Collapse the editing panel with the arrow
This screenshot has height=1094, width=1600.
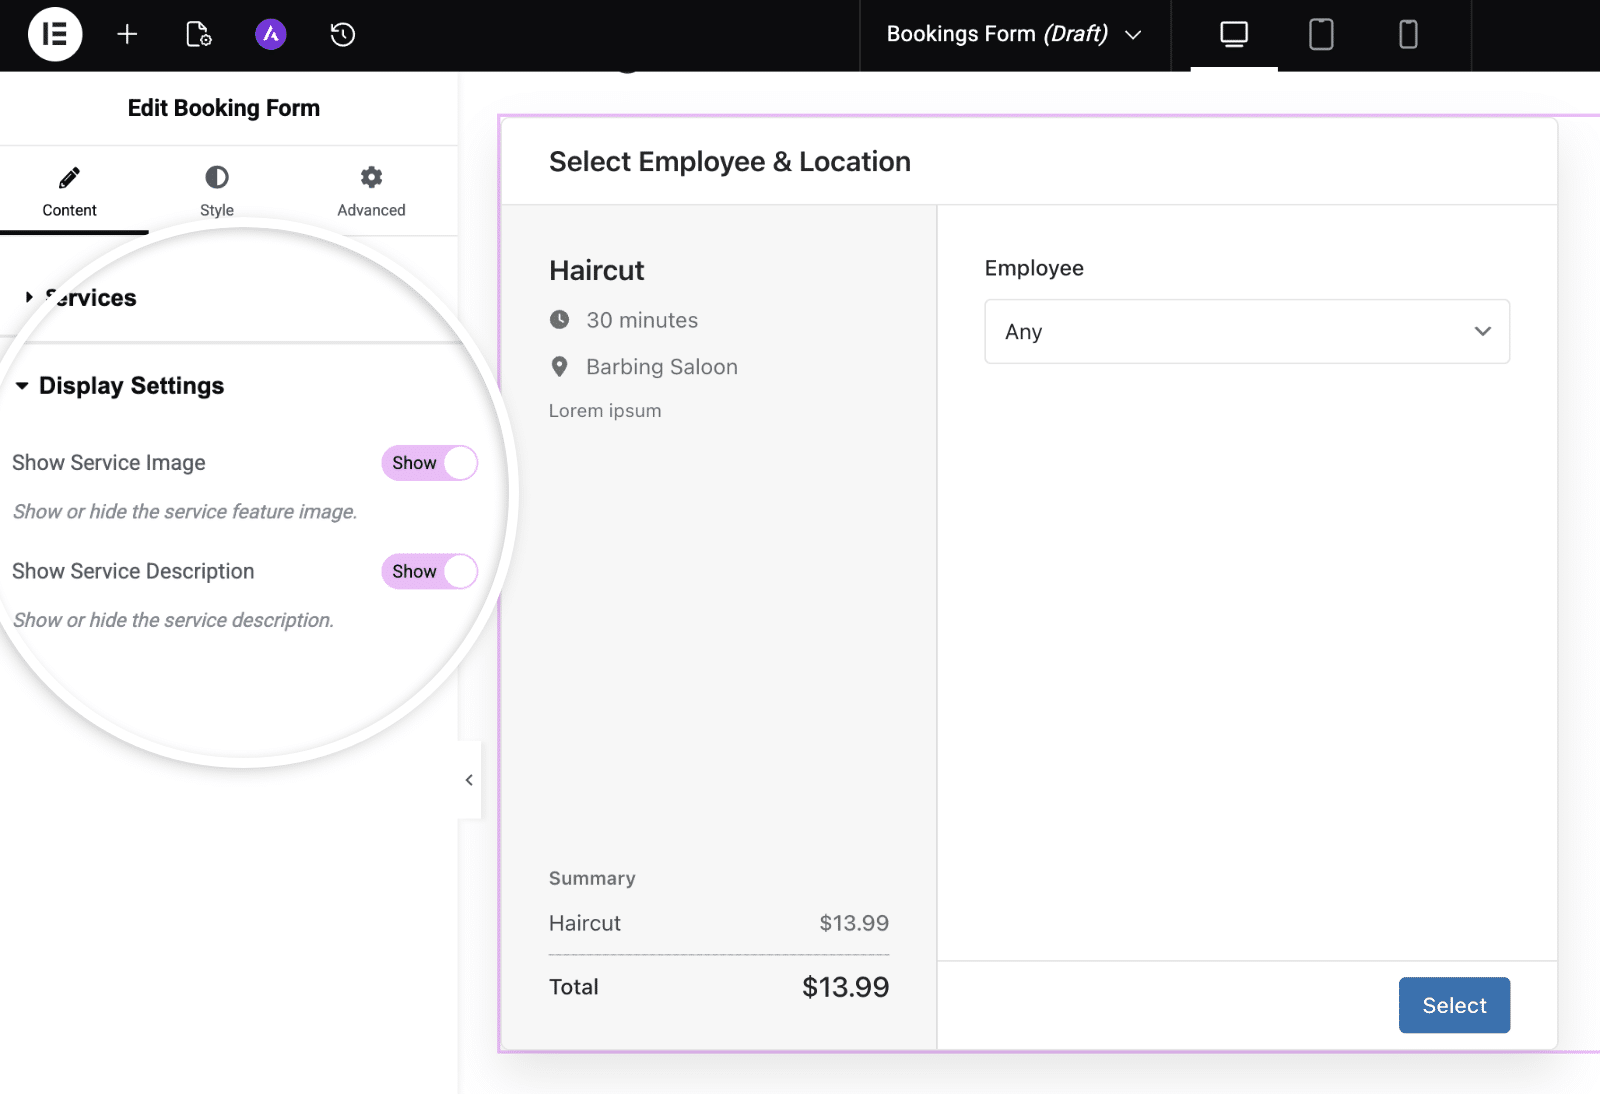click(468, 780)
